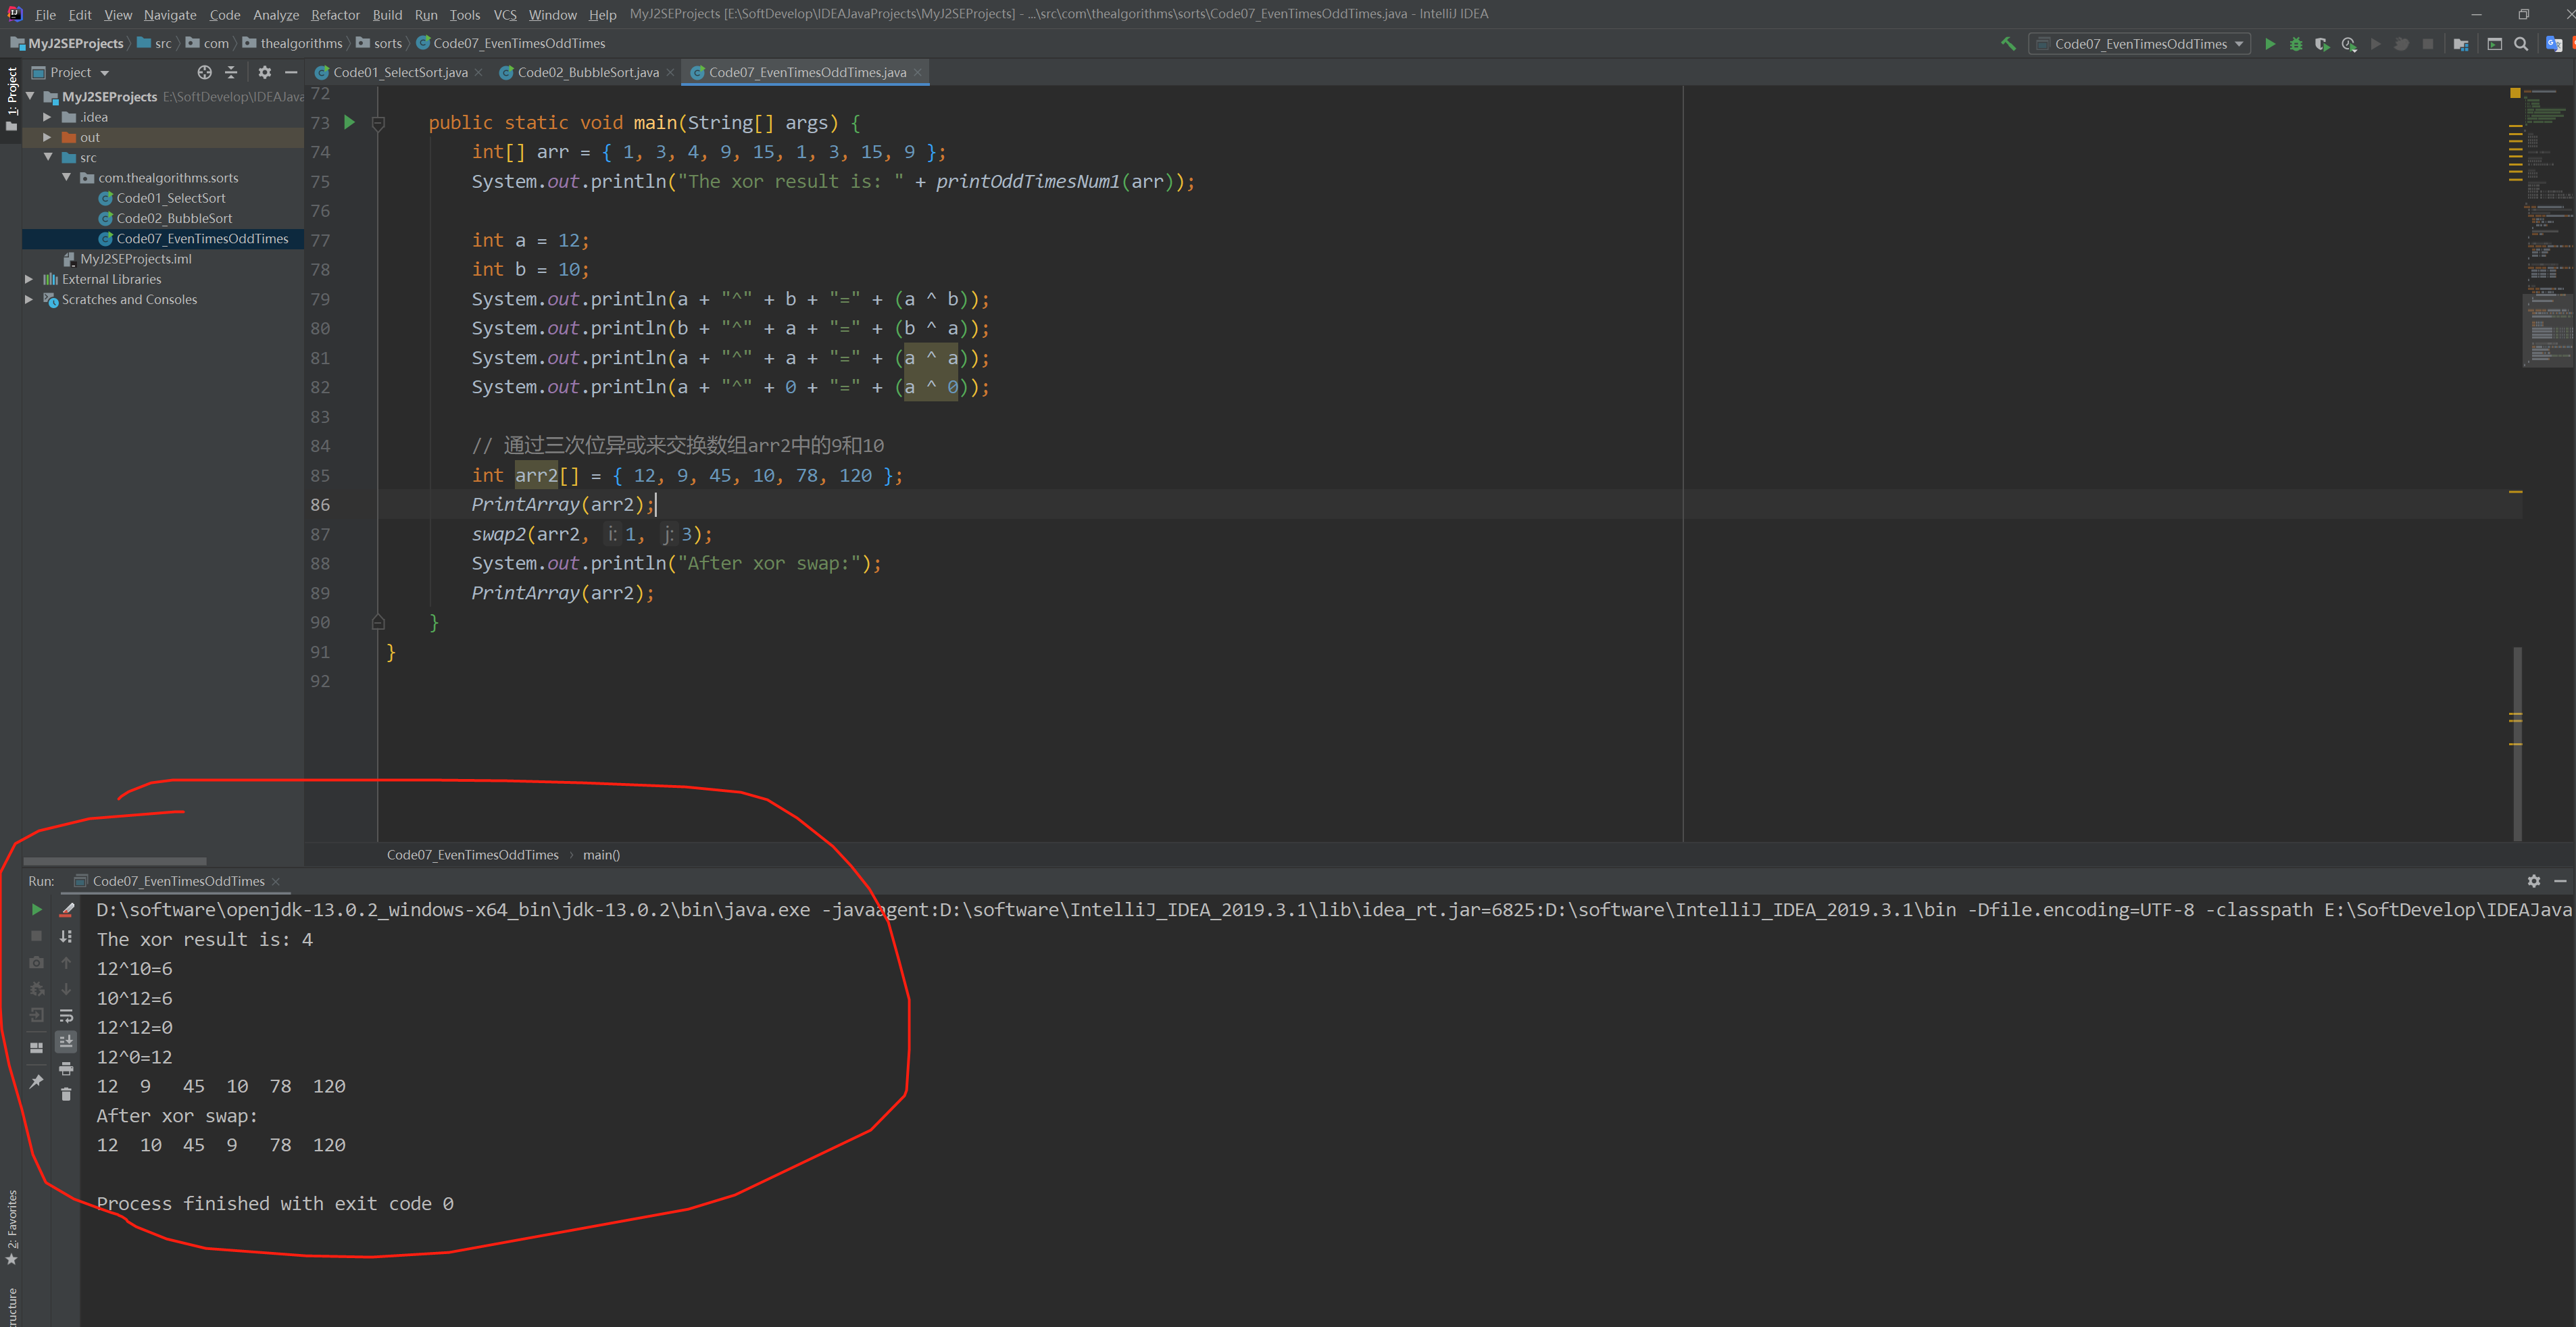
Task: Open Search Everywhere magnifier
Action: pyautogui.click(x=2521, y=43)
